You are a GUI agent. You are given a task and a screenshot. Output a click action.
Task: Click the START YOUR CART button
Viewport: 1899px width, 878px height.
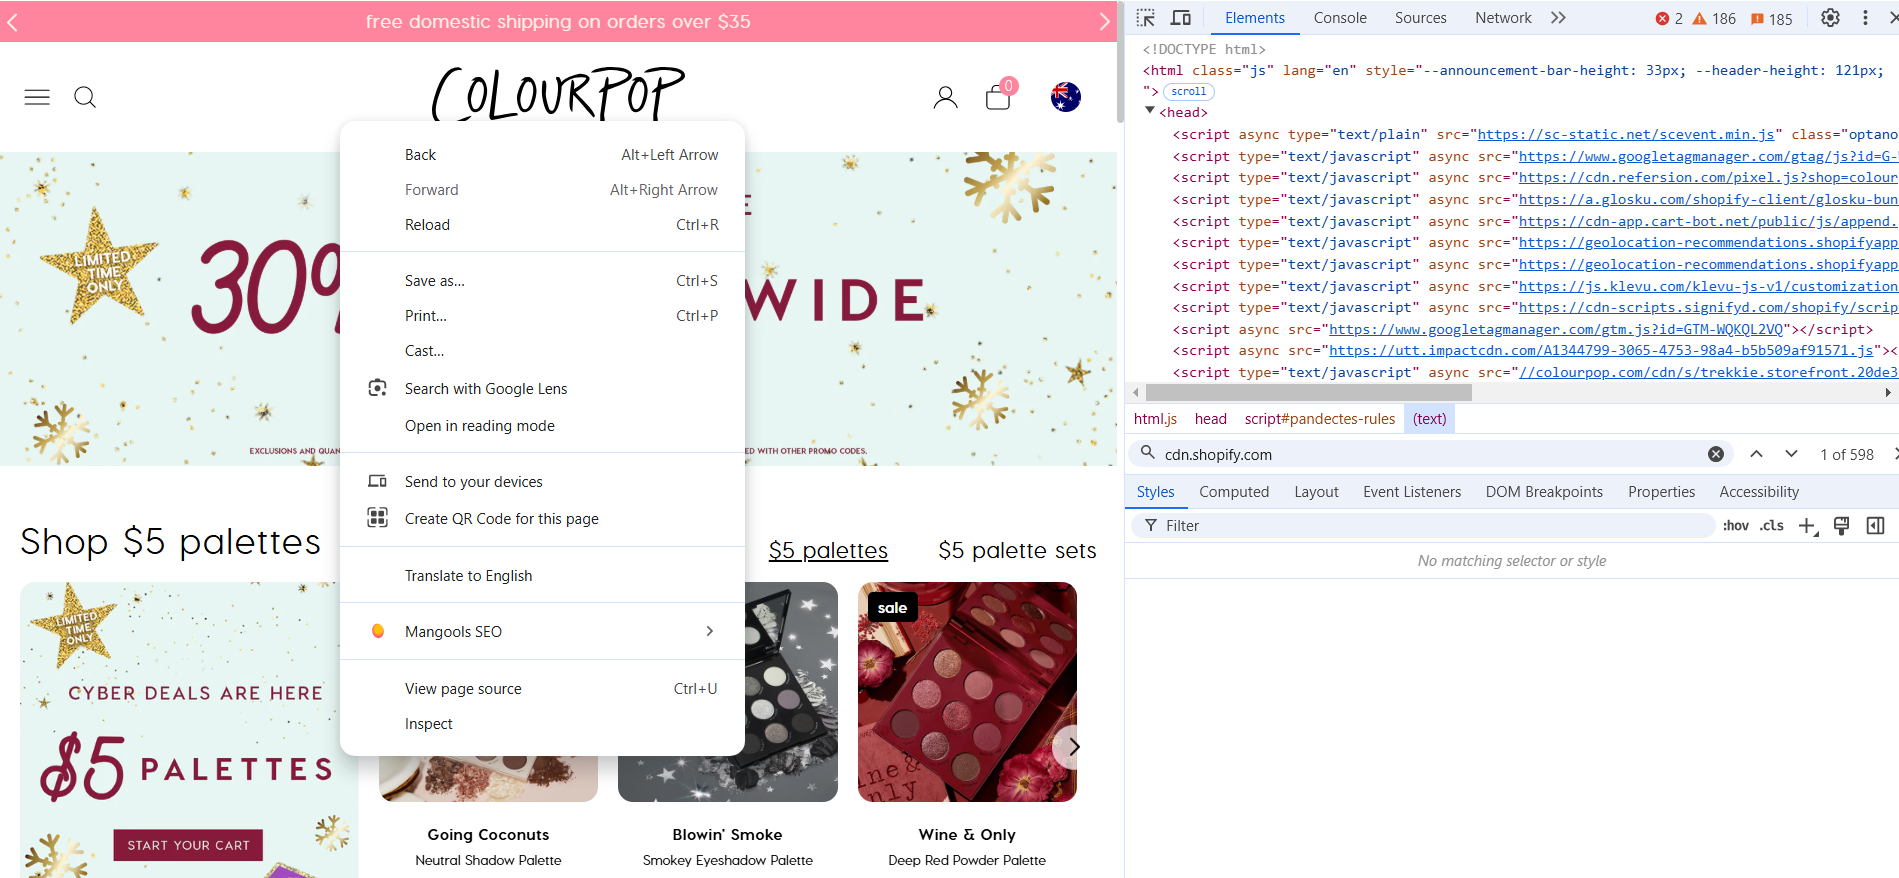click(188, 845)
